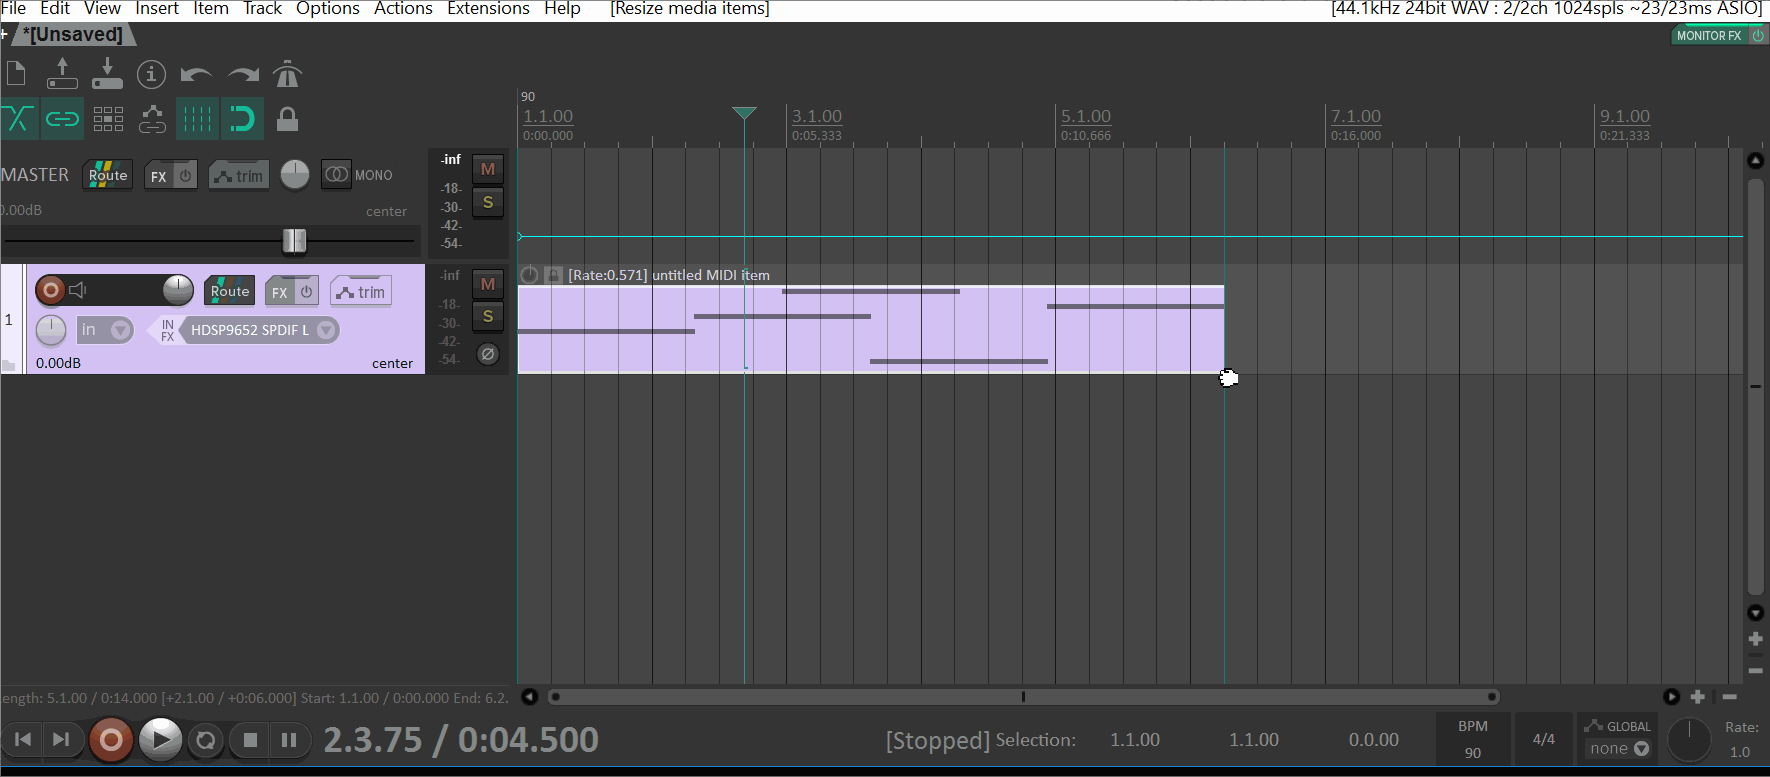1770x777 pixels.
Task: Solo the master track
Action: coord(488,203)
